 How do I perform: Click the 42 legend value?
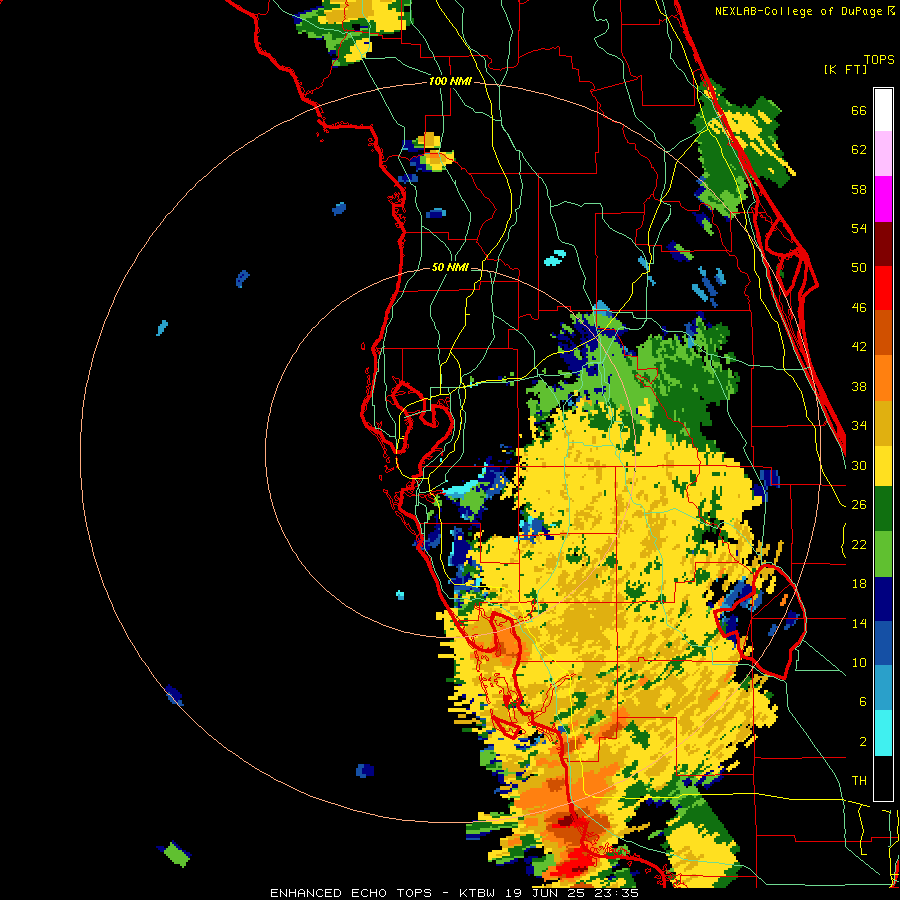pyautogui.click(x=859, y=347)
